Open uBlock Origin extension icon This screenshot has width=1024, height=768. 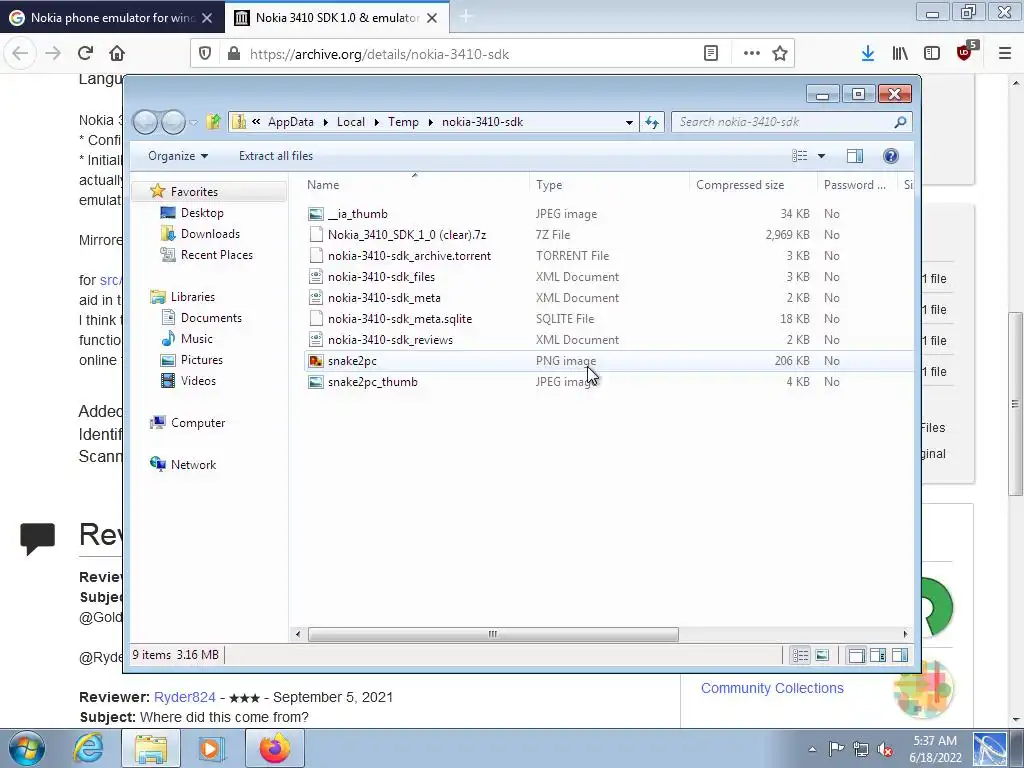[x=965, y=52]
